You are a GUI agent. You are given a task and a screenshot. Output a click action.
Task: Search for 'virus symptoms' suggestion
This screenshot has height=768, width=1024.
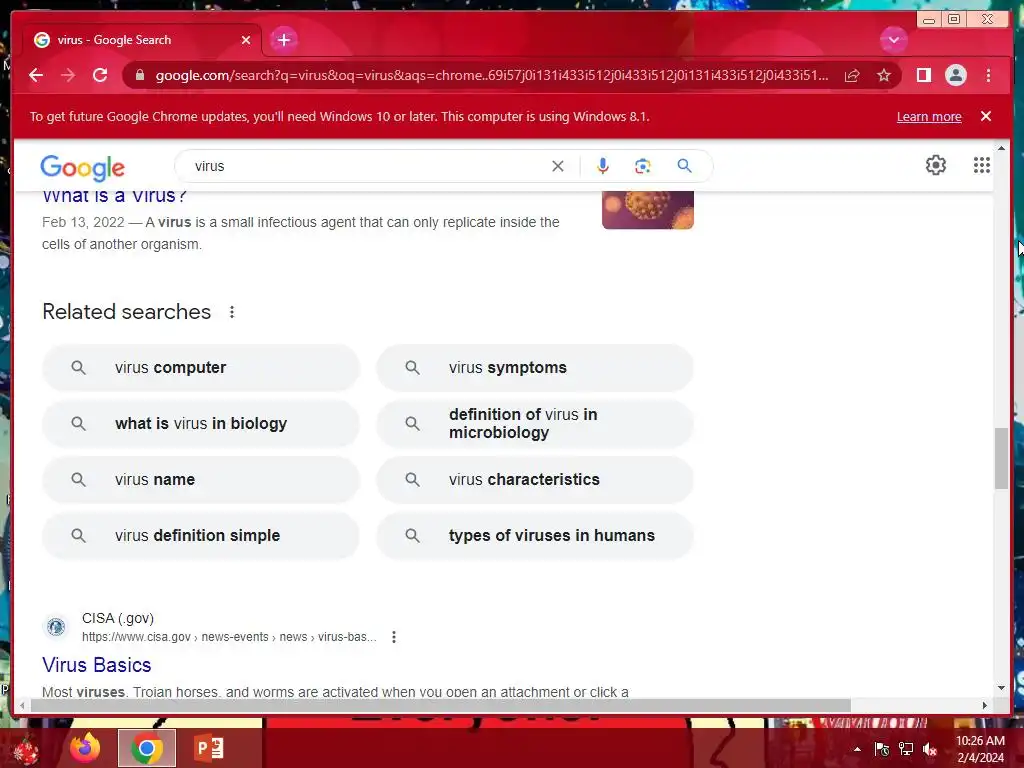535,368
